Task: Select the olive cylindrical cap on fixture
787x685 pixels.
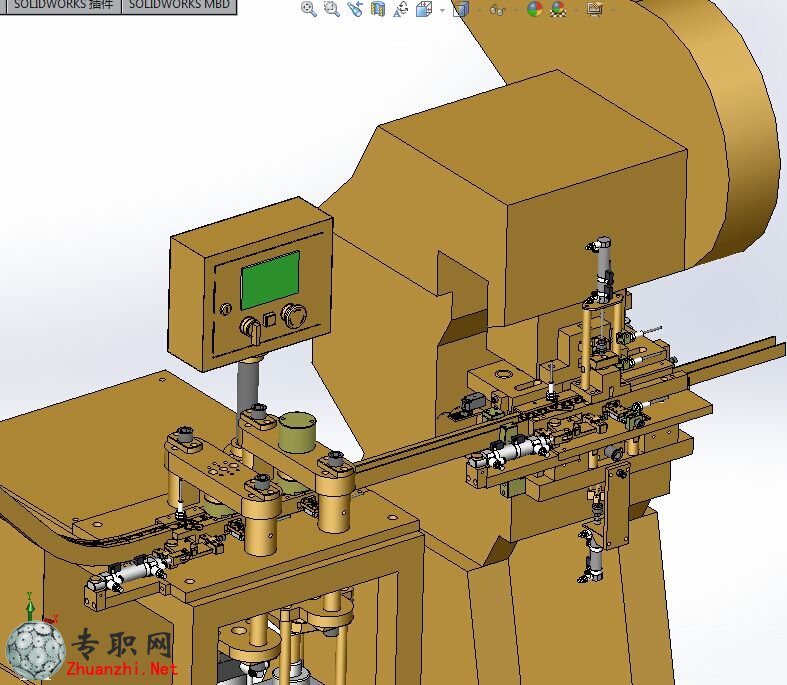Action: tap(297, 433)
